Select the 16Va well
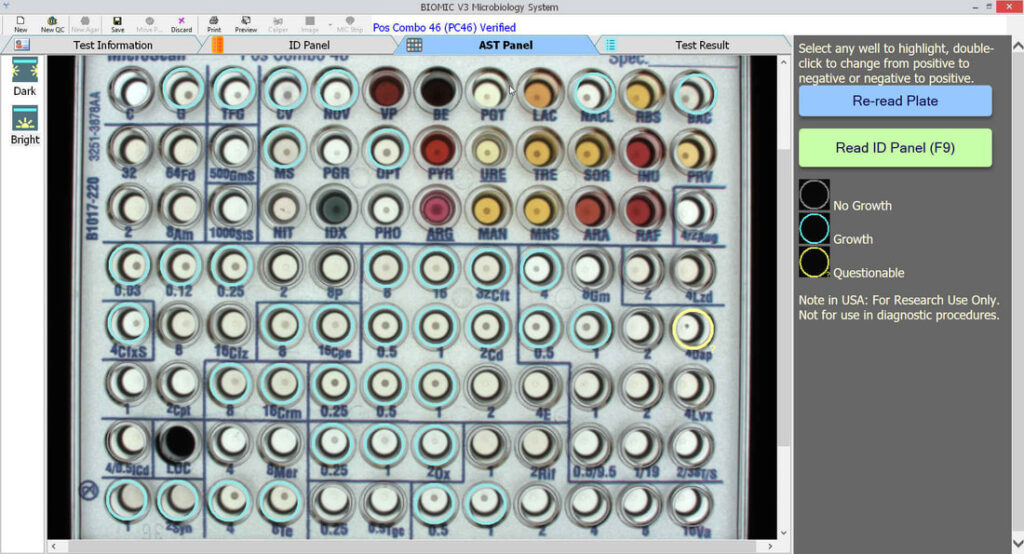1024x554 pixels. click(690, 503)
